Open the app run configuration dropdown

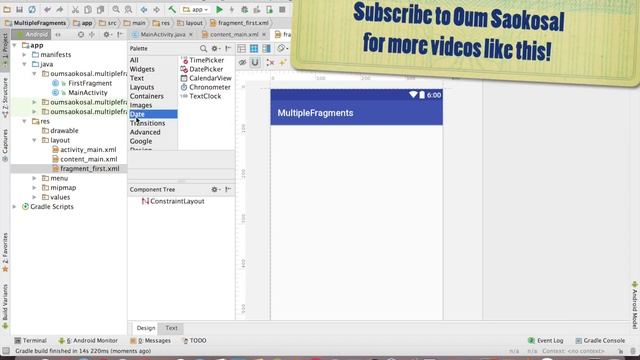click(195, 9)
